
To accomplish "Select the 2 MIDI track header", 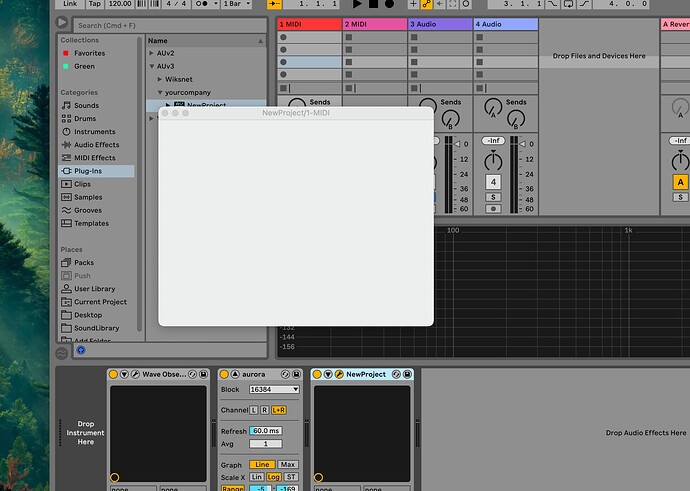I will (374, 24).
